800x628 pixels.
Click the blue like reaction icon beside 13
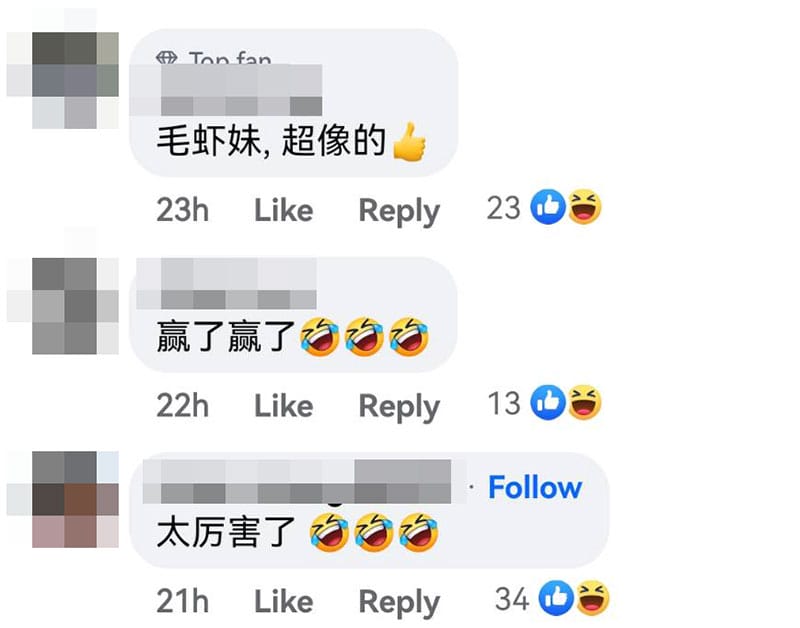pyautogui.click(x=548, y=403)
